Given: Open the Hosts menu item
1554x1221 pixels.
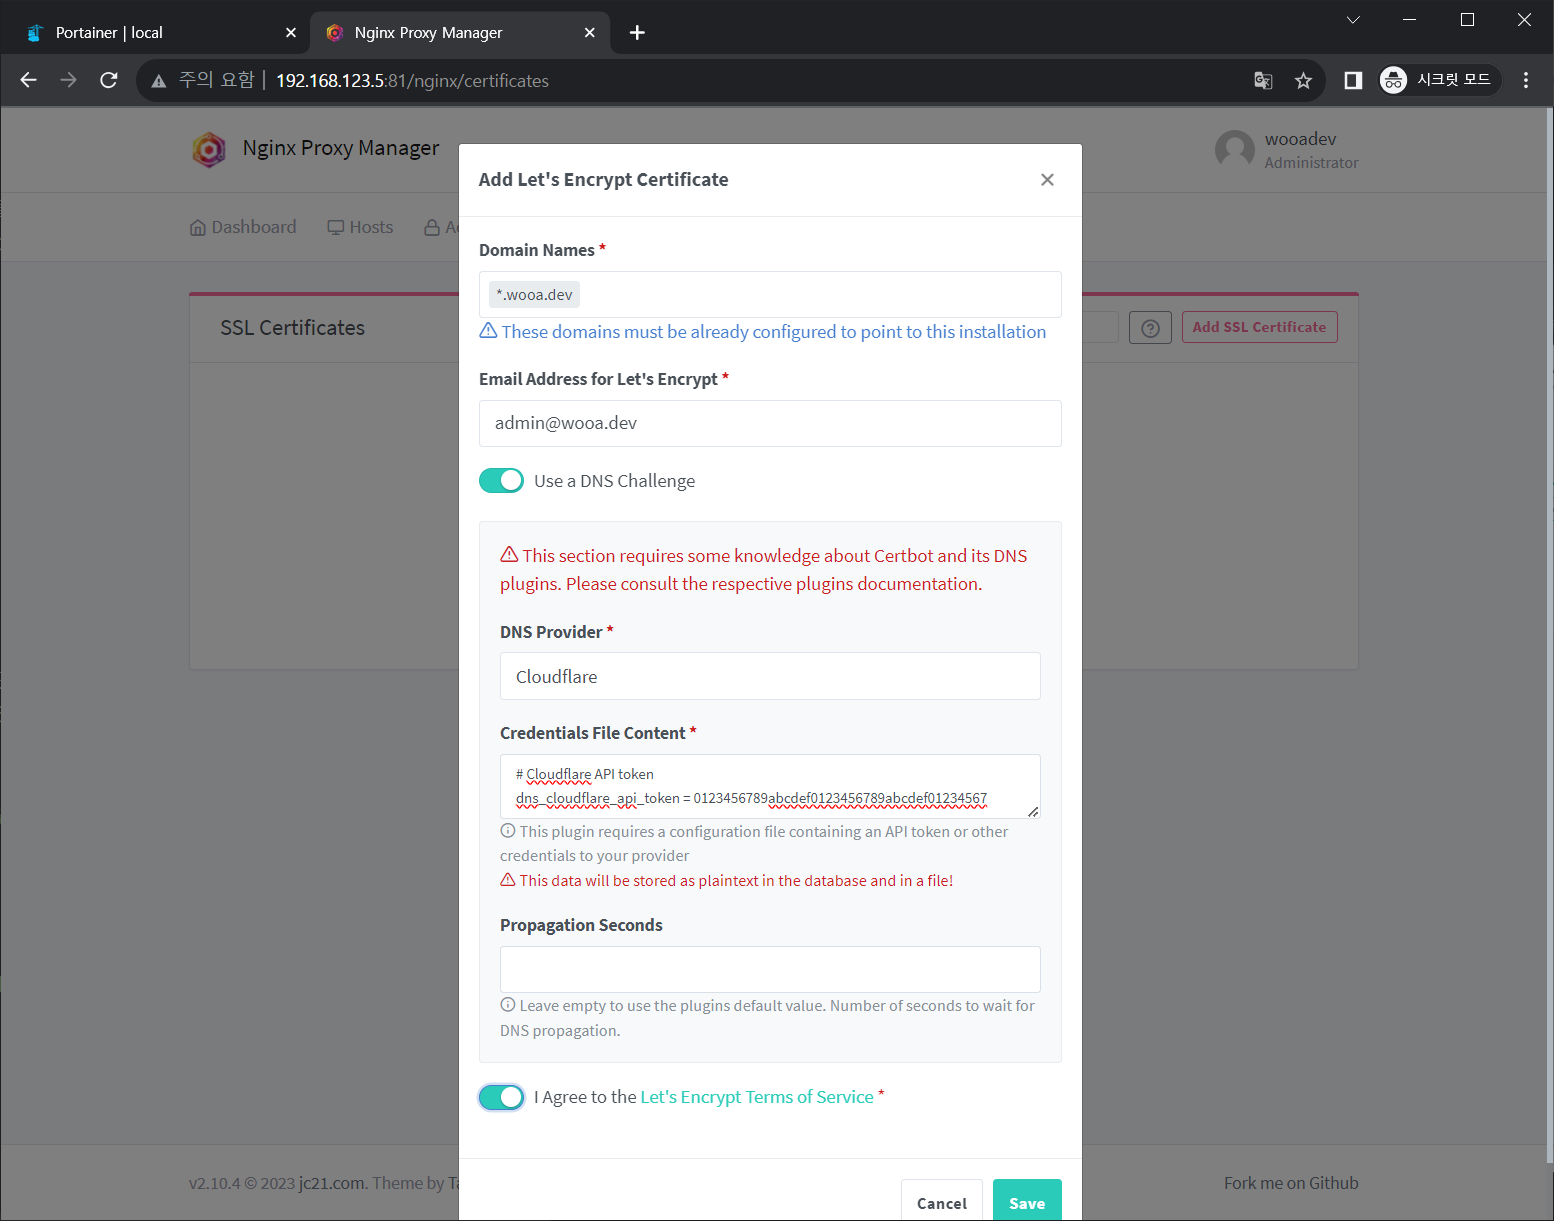Looking at the screenshot, I should (360, 227).
